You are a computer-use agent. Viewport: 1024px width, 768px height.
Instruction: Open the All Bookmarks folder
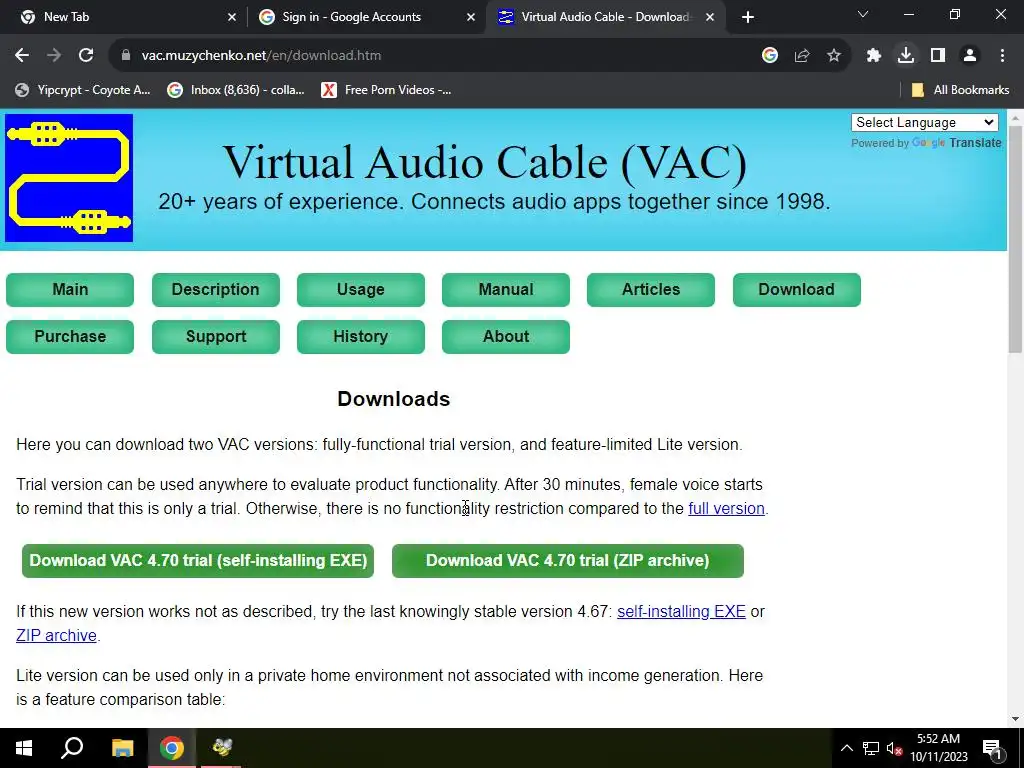click(960, 90)
